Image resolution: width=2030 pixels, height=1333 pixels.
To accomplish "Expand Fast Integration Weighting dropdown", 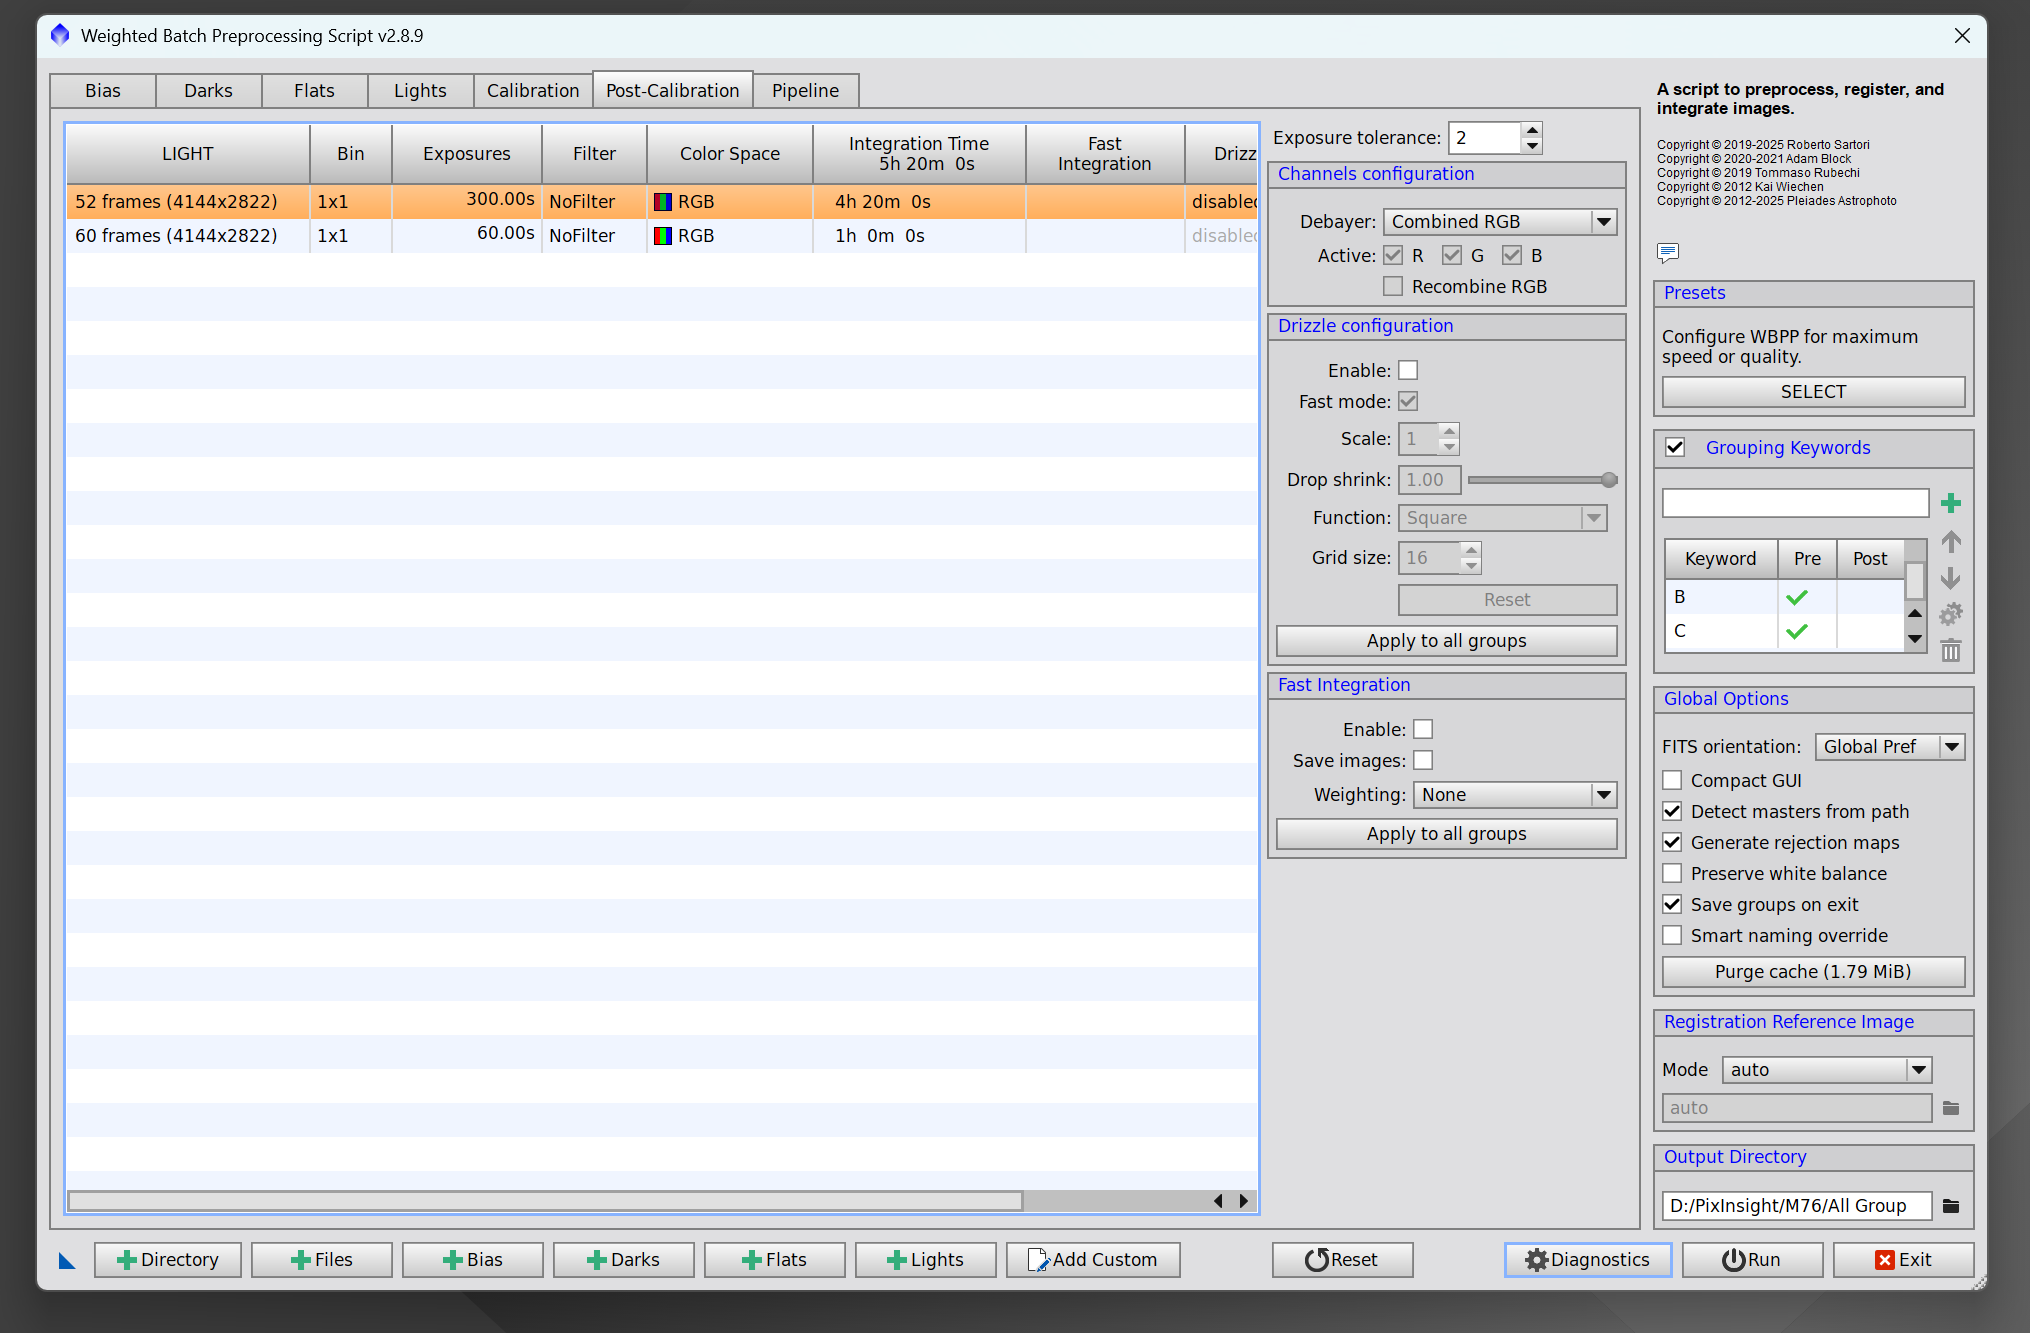I will [x=1514, y=795].
